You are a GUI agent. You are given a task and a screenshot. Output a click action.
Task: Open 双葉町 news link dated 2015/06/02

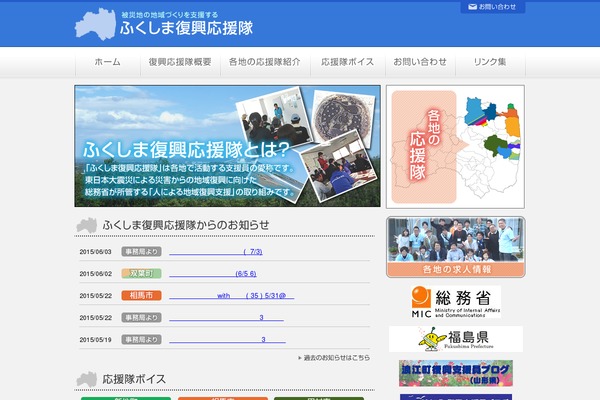[213, 274]
